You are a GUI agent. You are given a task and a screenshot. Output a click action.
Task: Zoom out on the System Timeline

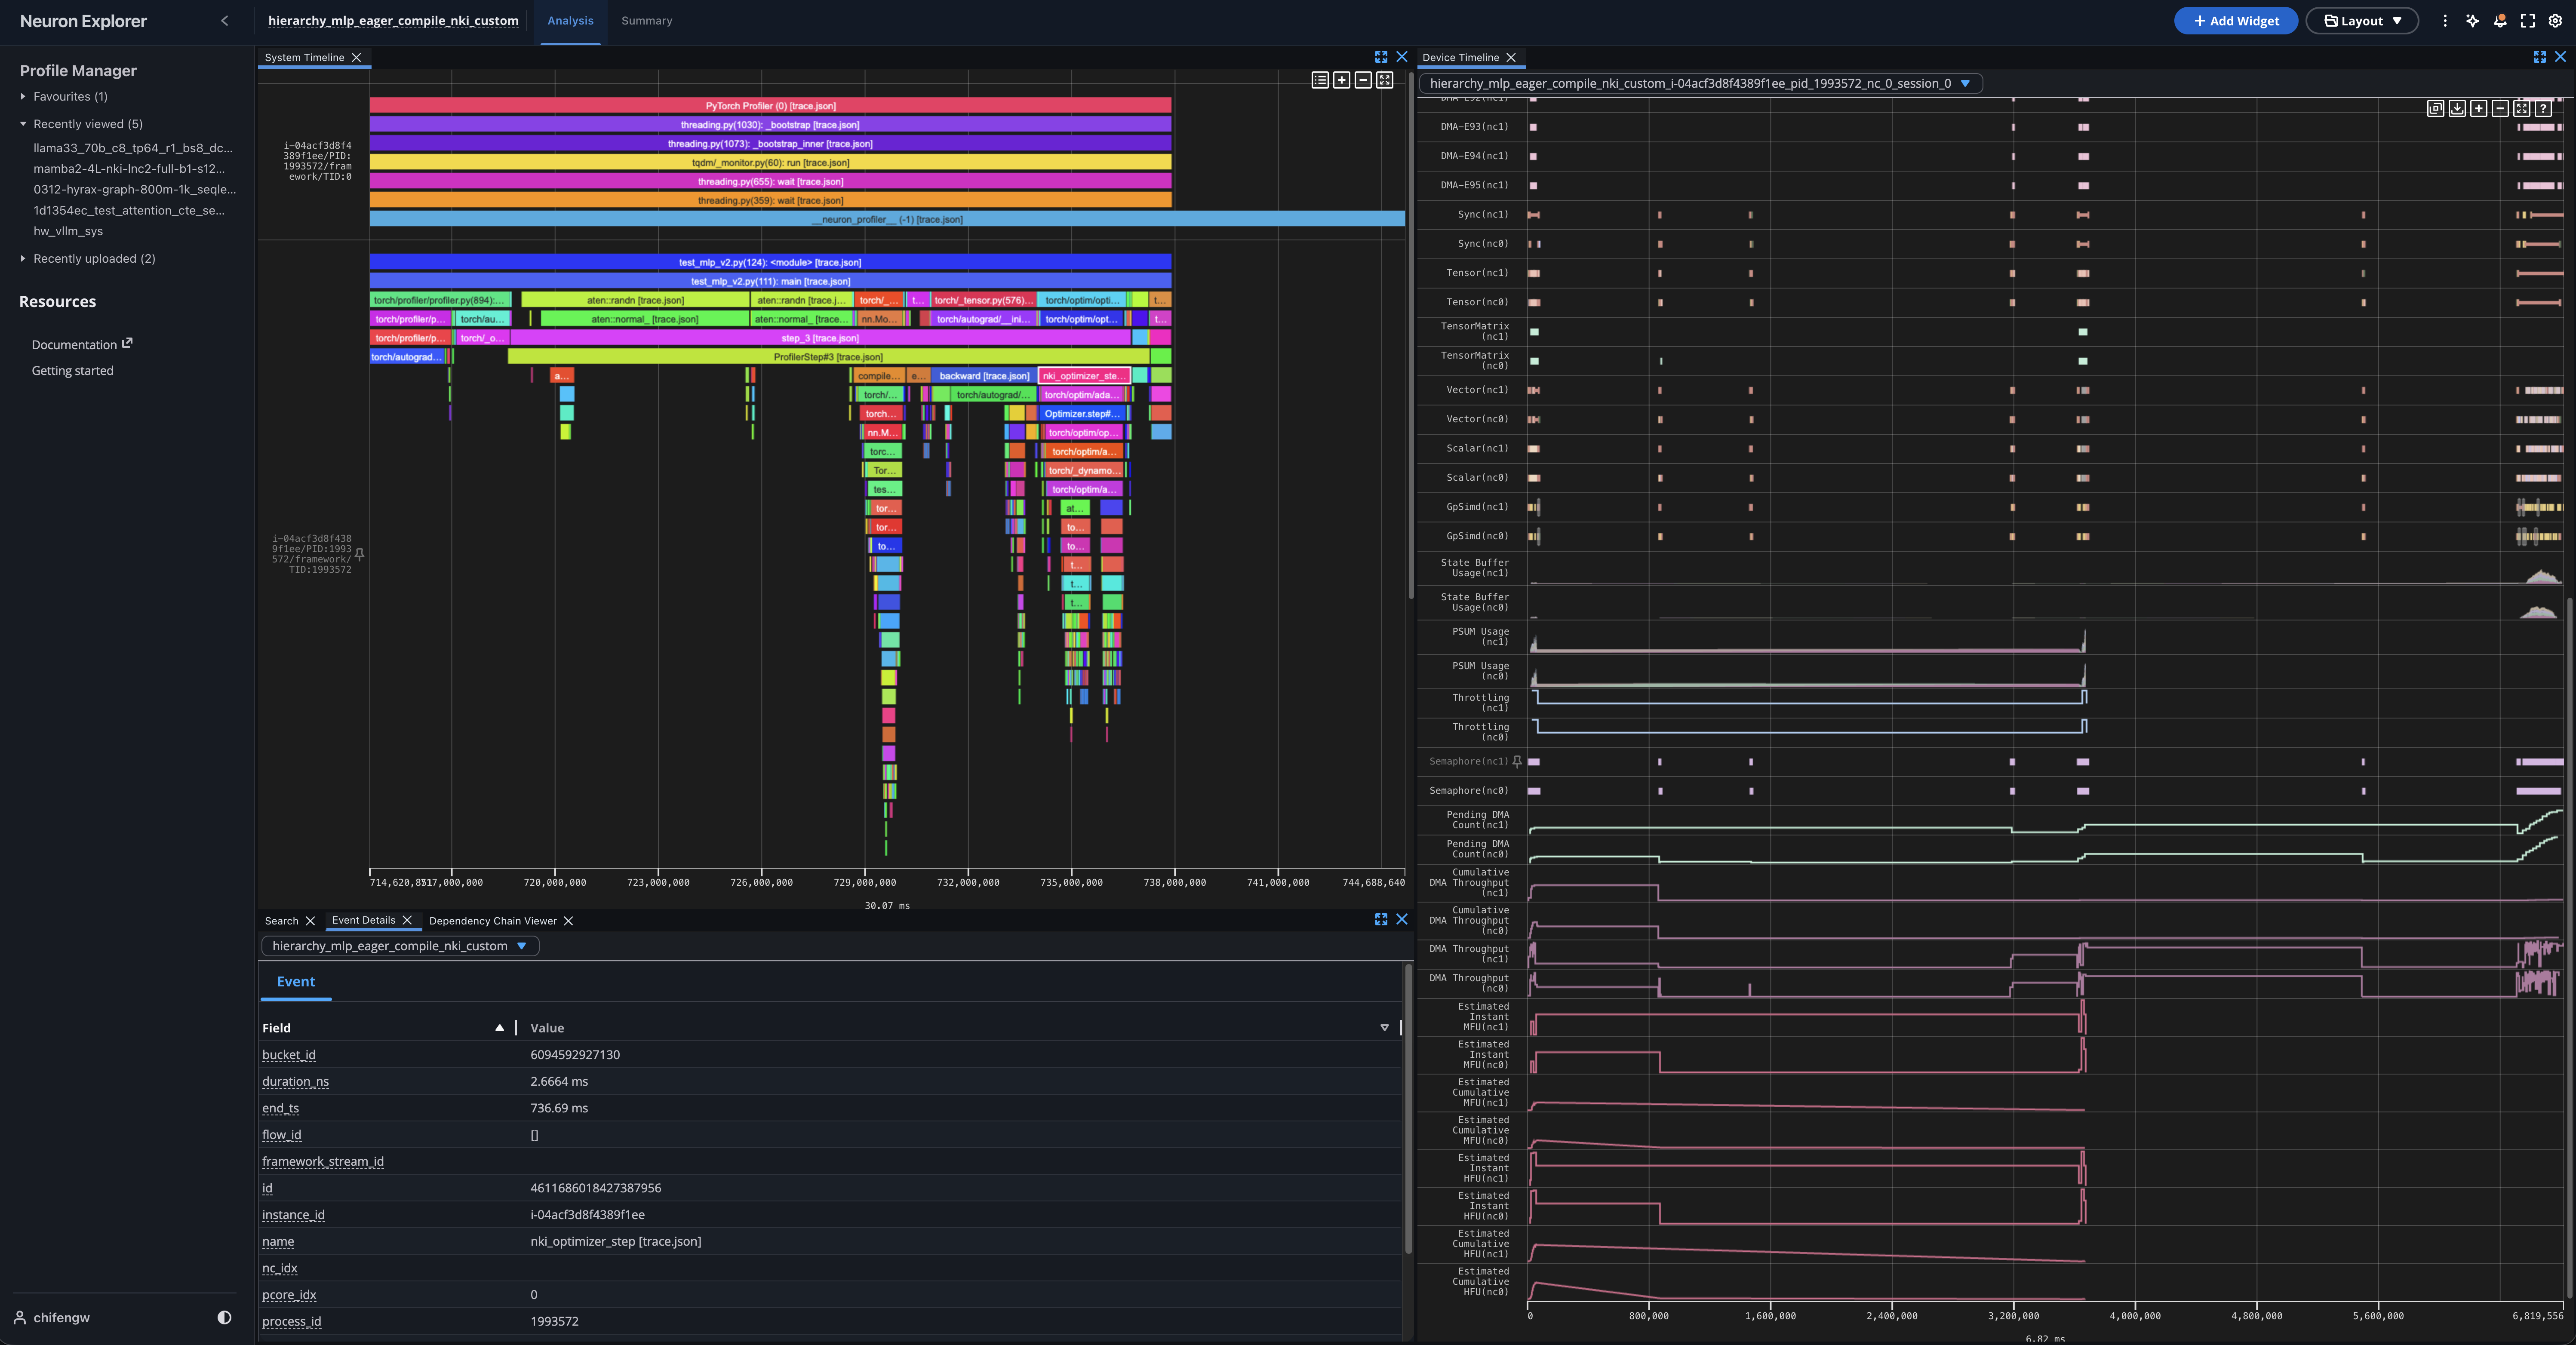[x=1363, y=80]
